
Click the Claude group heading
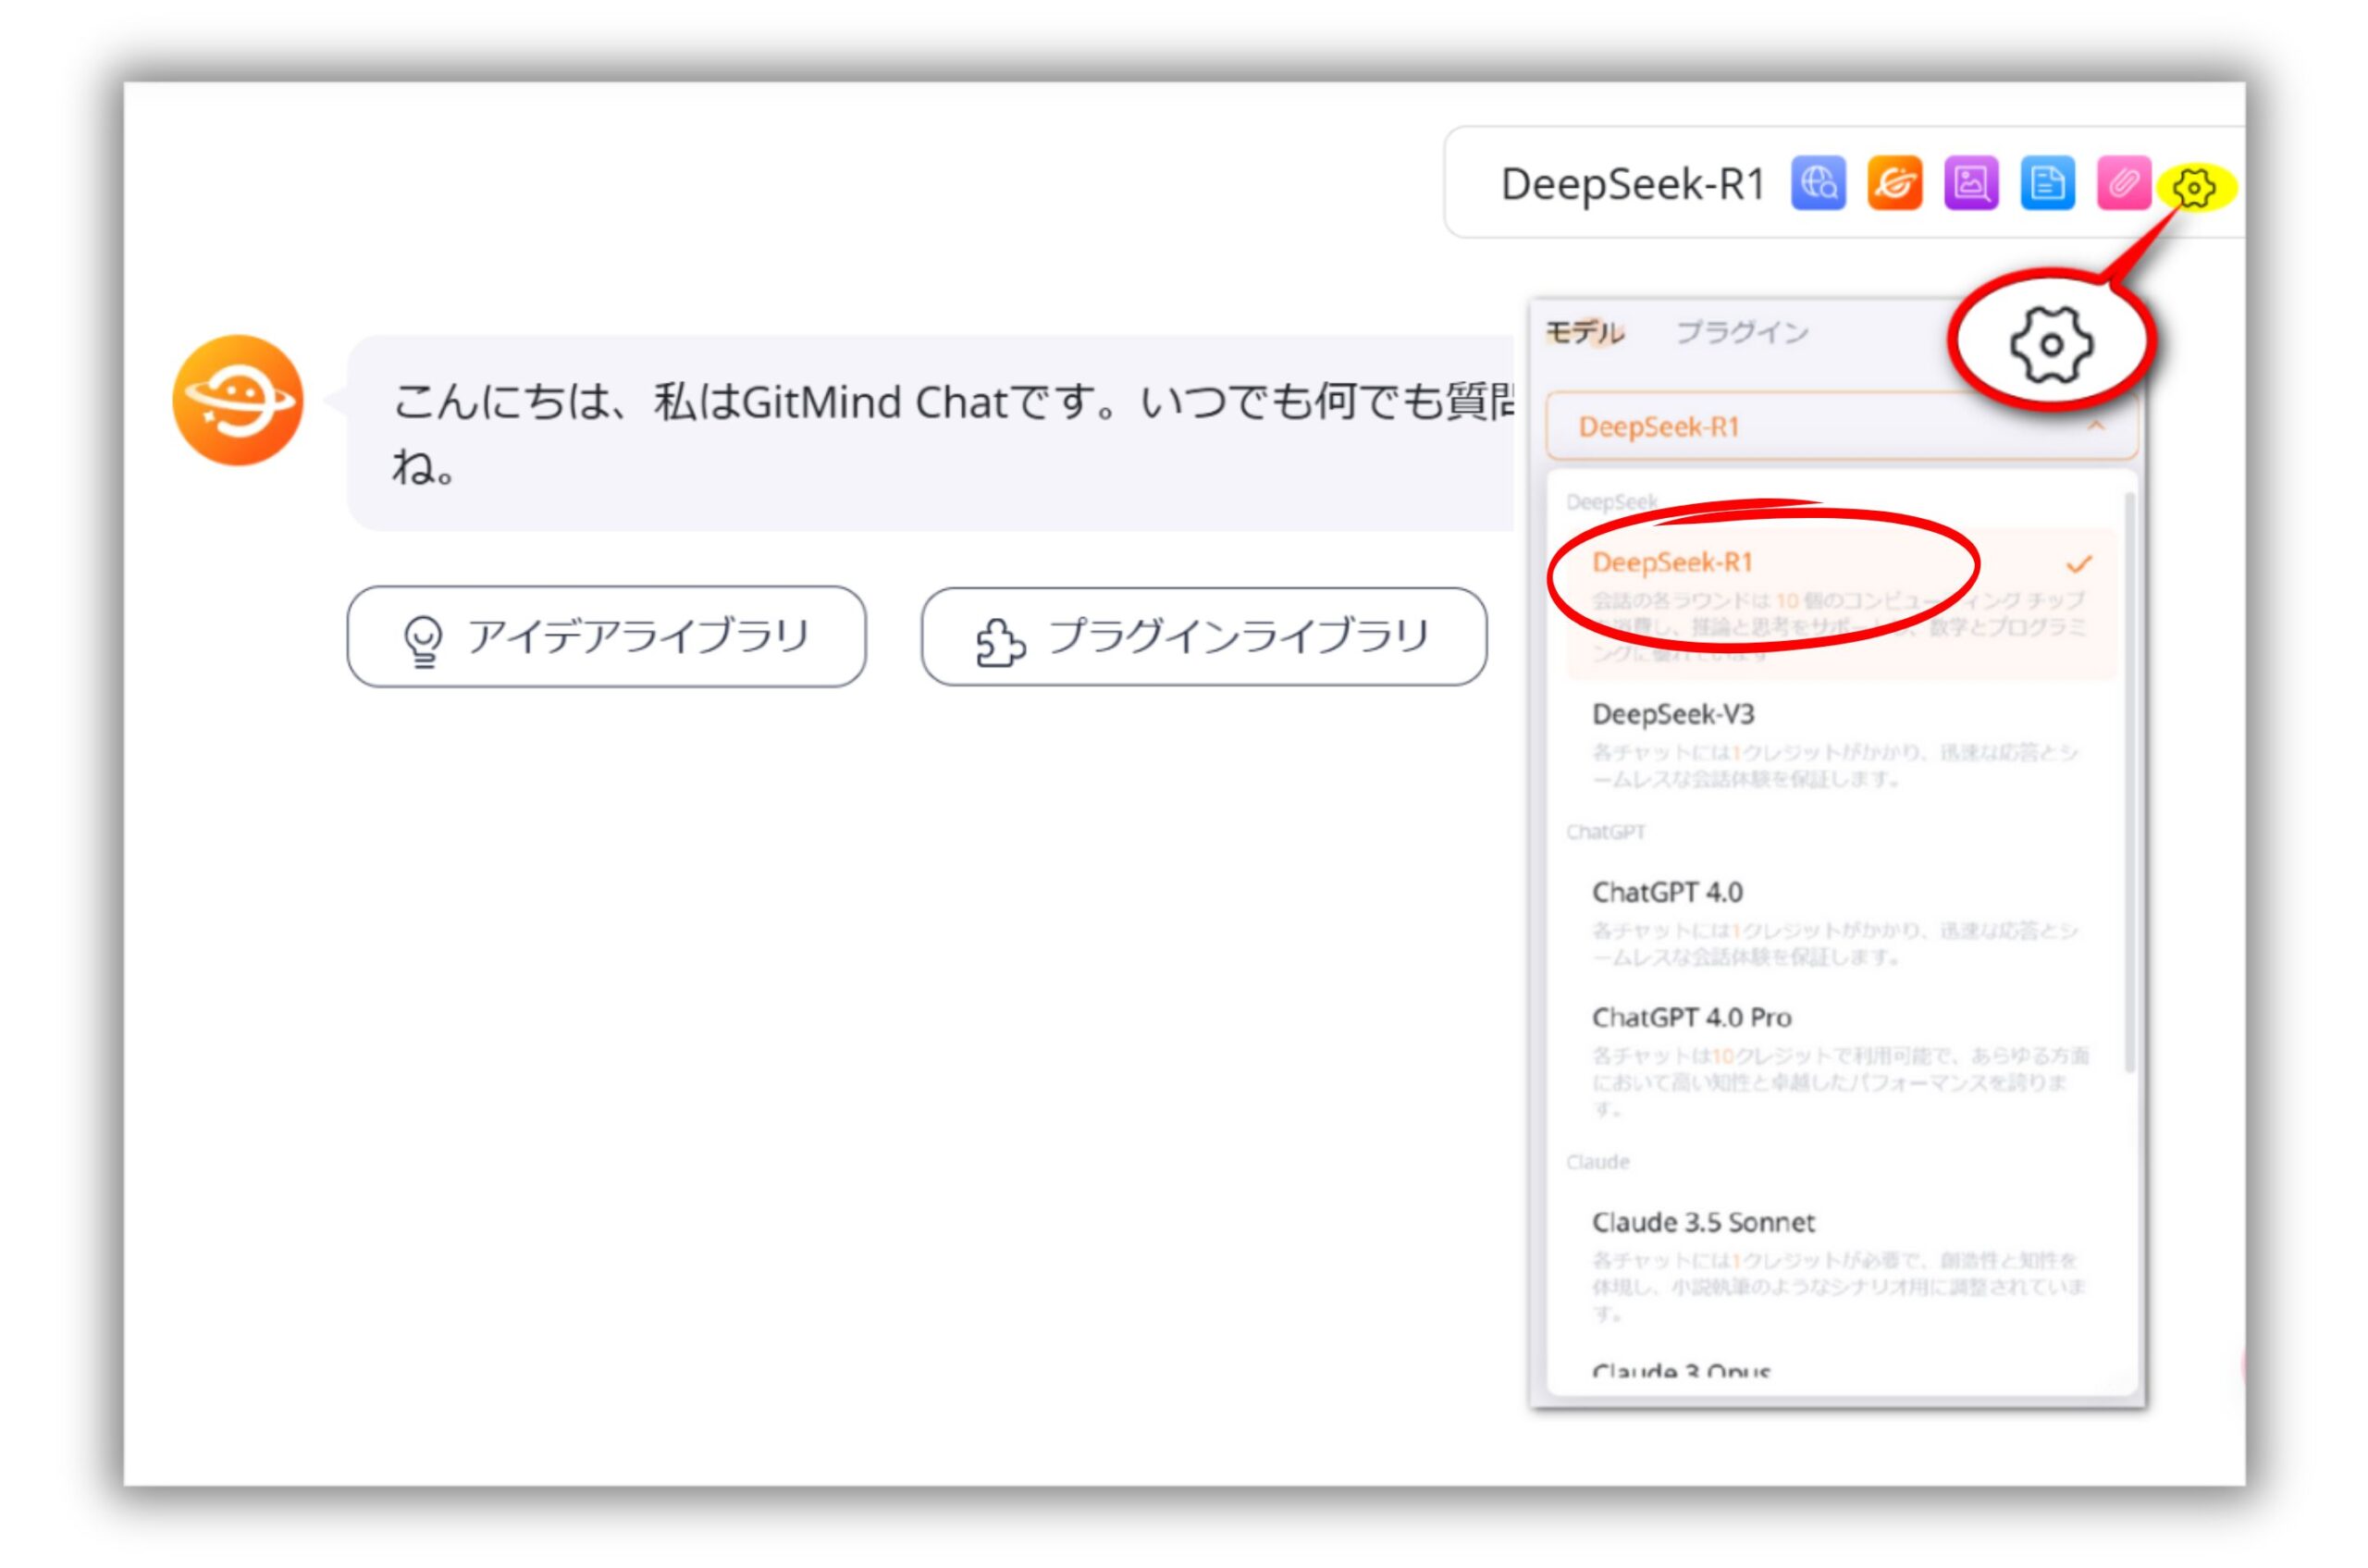click(x=1597, y=1162)
